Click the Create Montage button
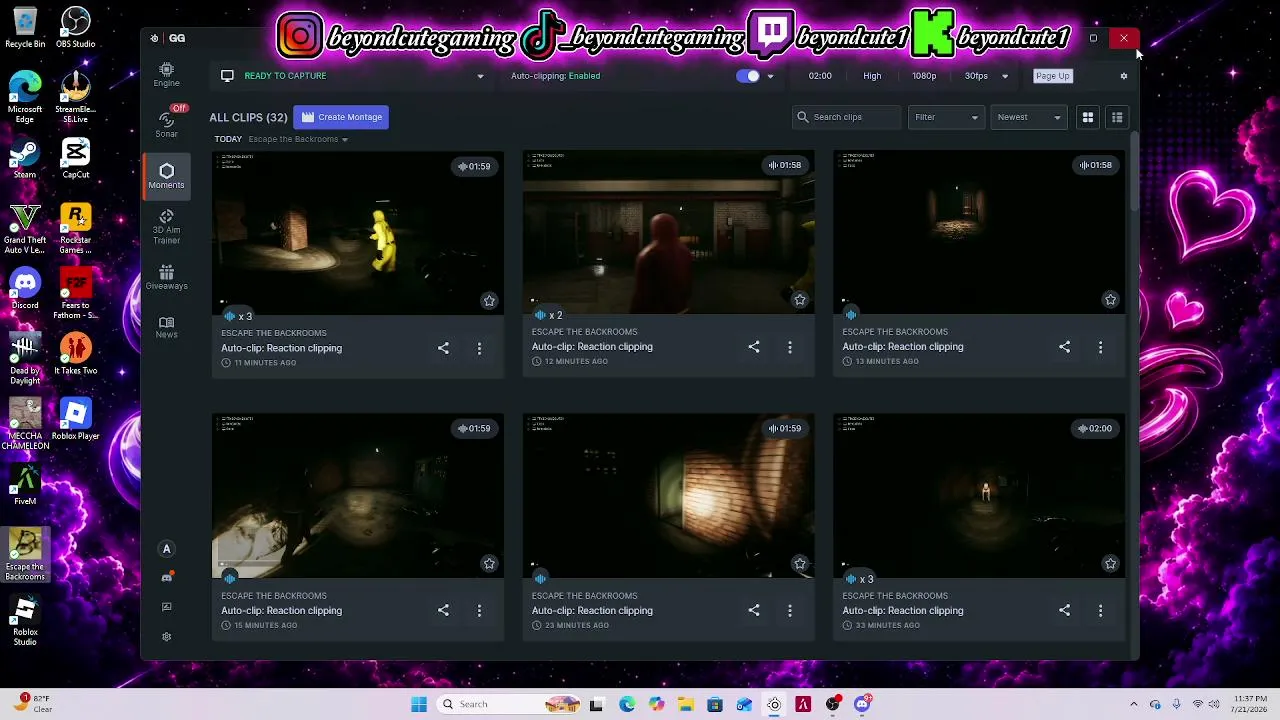Screen dimensions: 1280x720 tap(341, 117)
